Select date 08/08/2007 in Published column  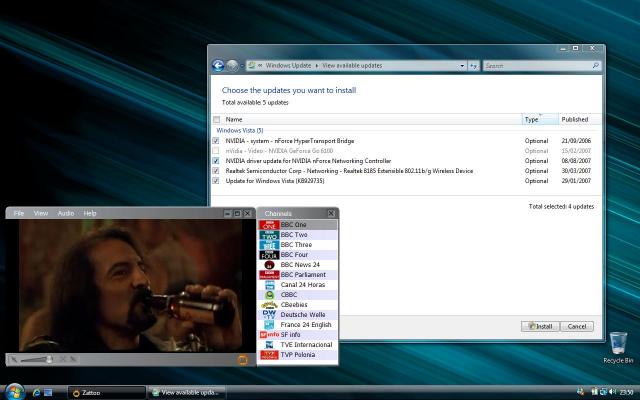tap(576, 161)
